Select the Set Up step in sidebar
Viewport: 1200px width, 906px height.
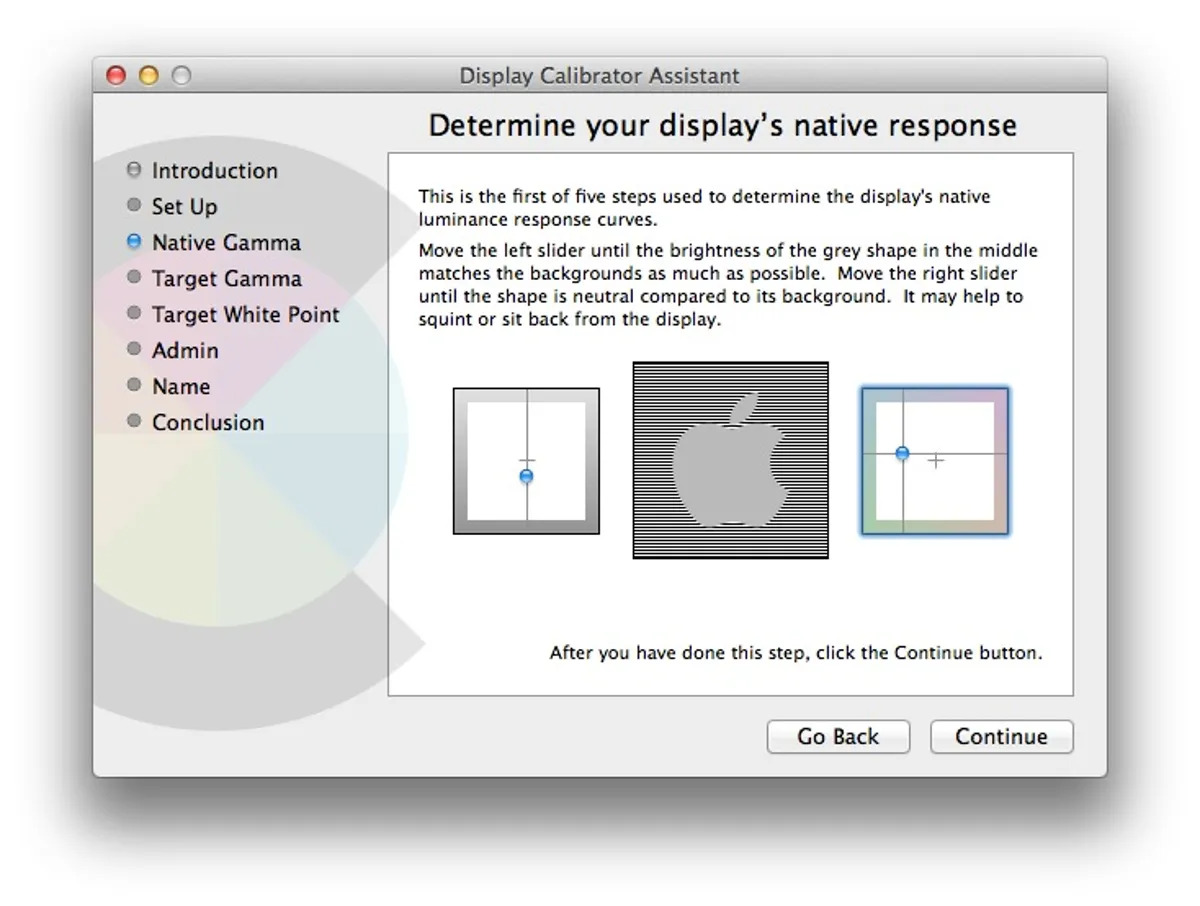coord(184,207)
